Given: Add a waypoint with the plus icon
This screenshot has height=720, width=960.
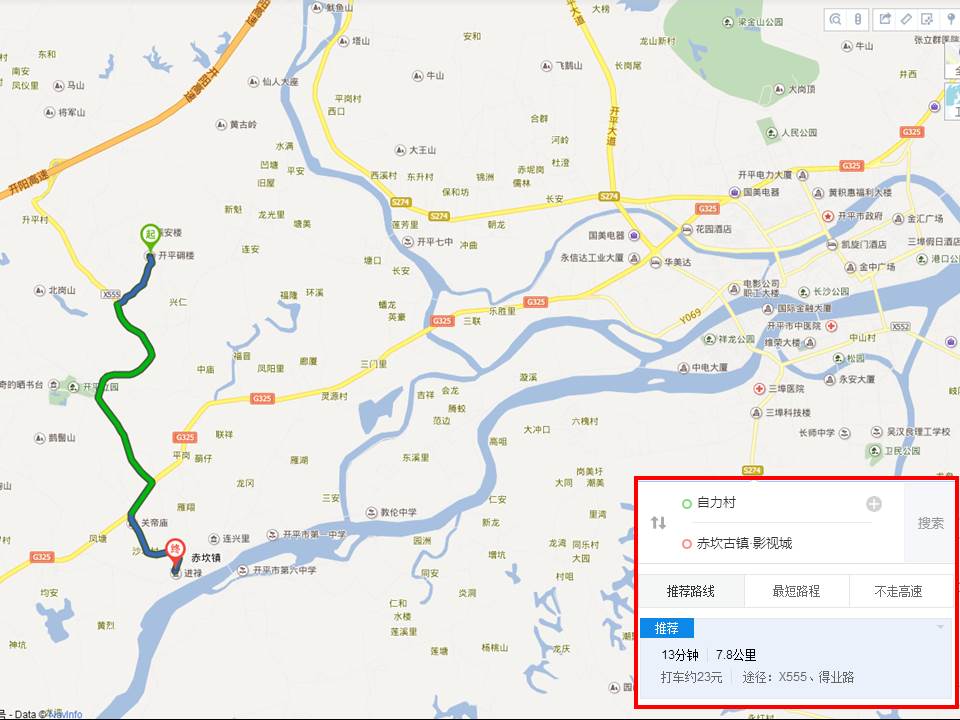Looking at the screenshot, I should (874, 504).
